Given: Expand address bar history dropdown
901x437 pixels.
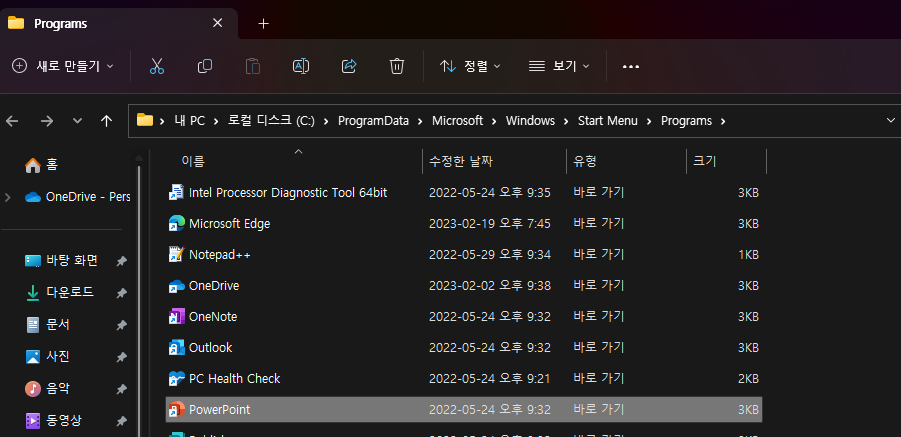Looking at the screenshot, I should pyautogui.click(x=891, y=121).
